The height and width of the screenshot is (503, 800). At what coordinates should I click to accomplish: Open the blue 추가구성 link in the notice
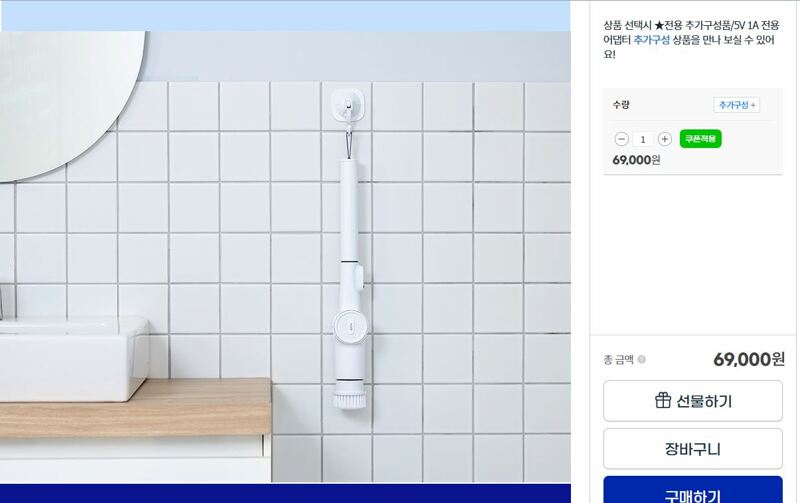pos(652,40)
